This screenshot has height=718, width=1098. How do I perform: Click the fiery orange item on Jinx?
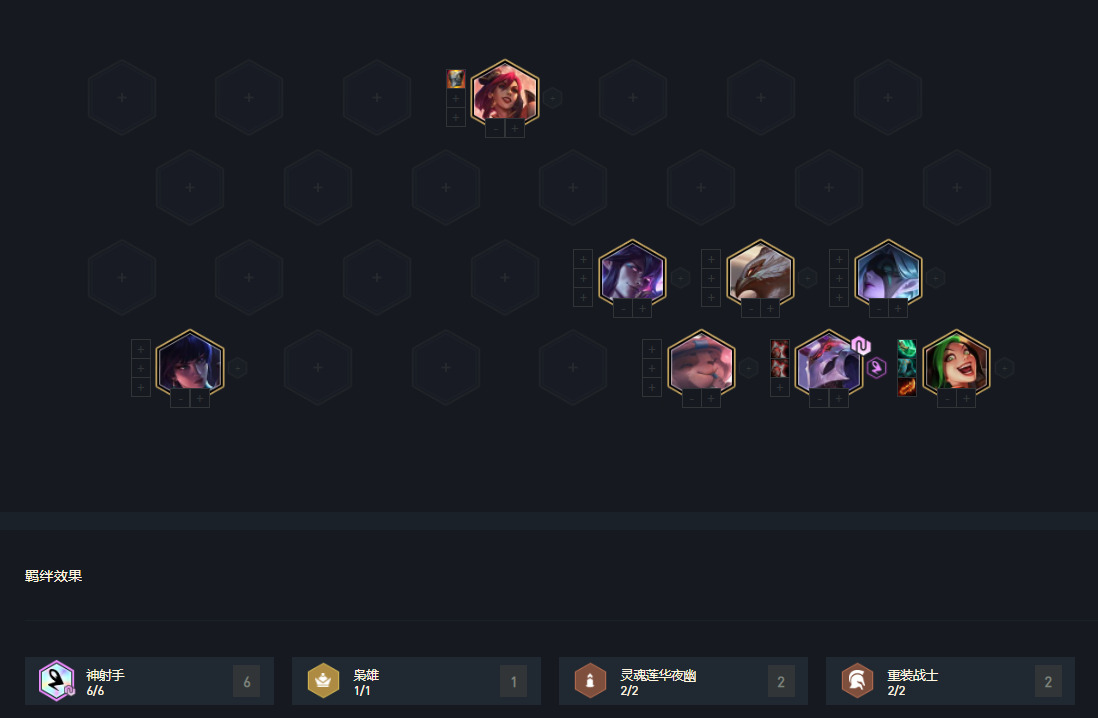(x=907, y=387)
